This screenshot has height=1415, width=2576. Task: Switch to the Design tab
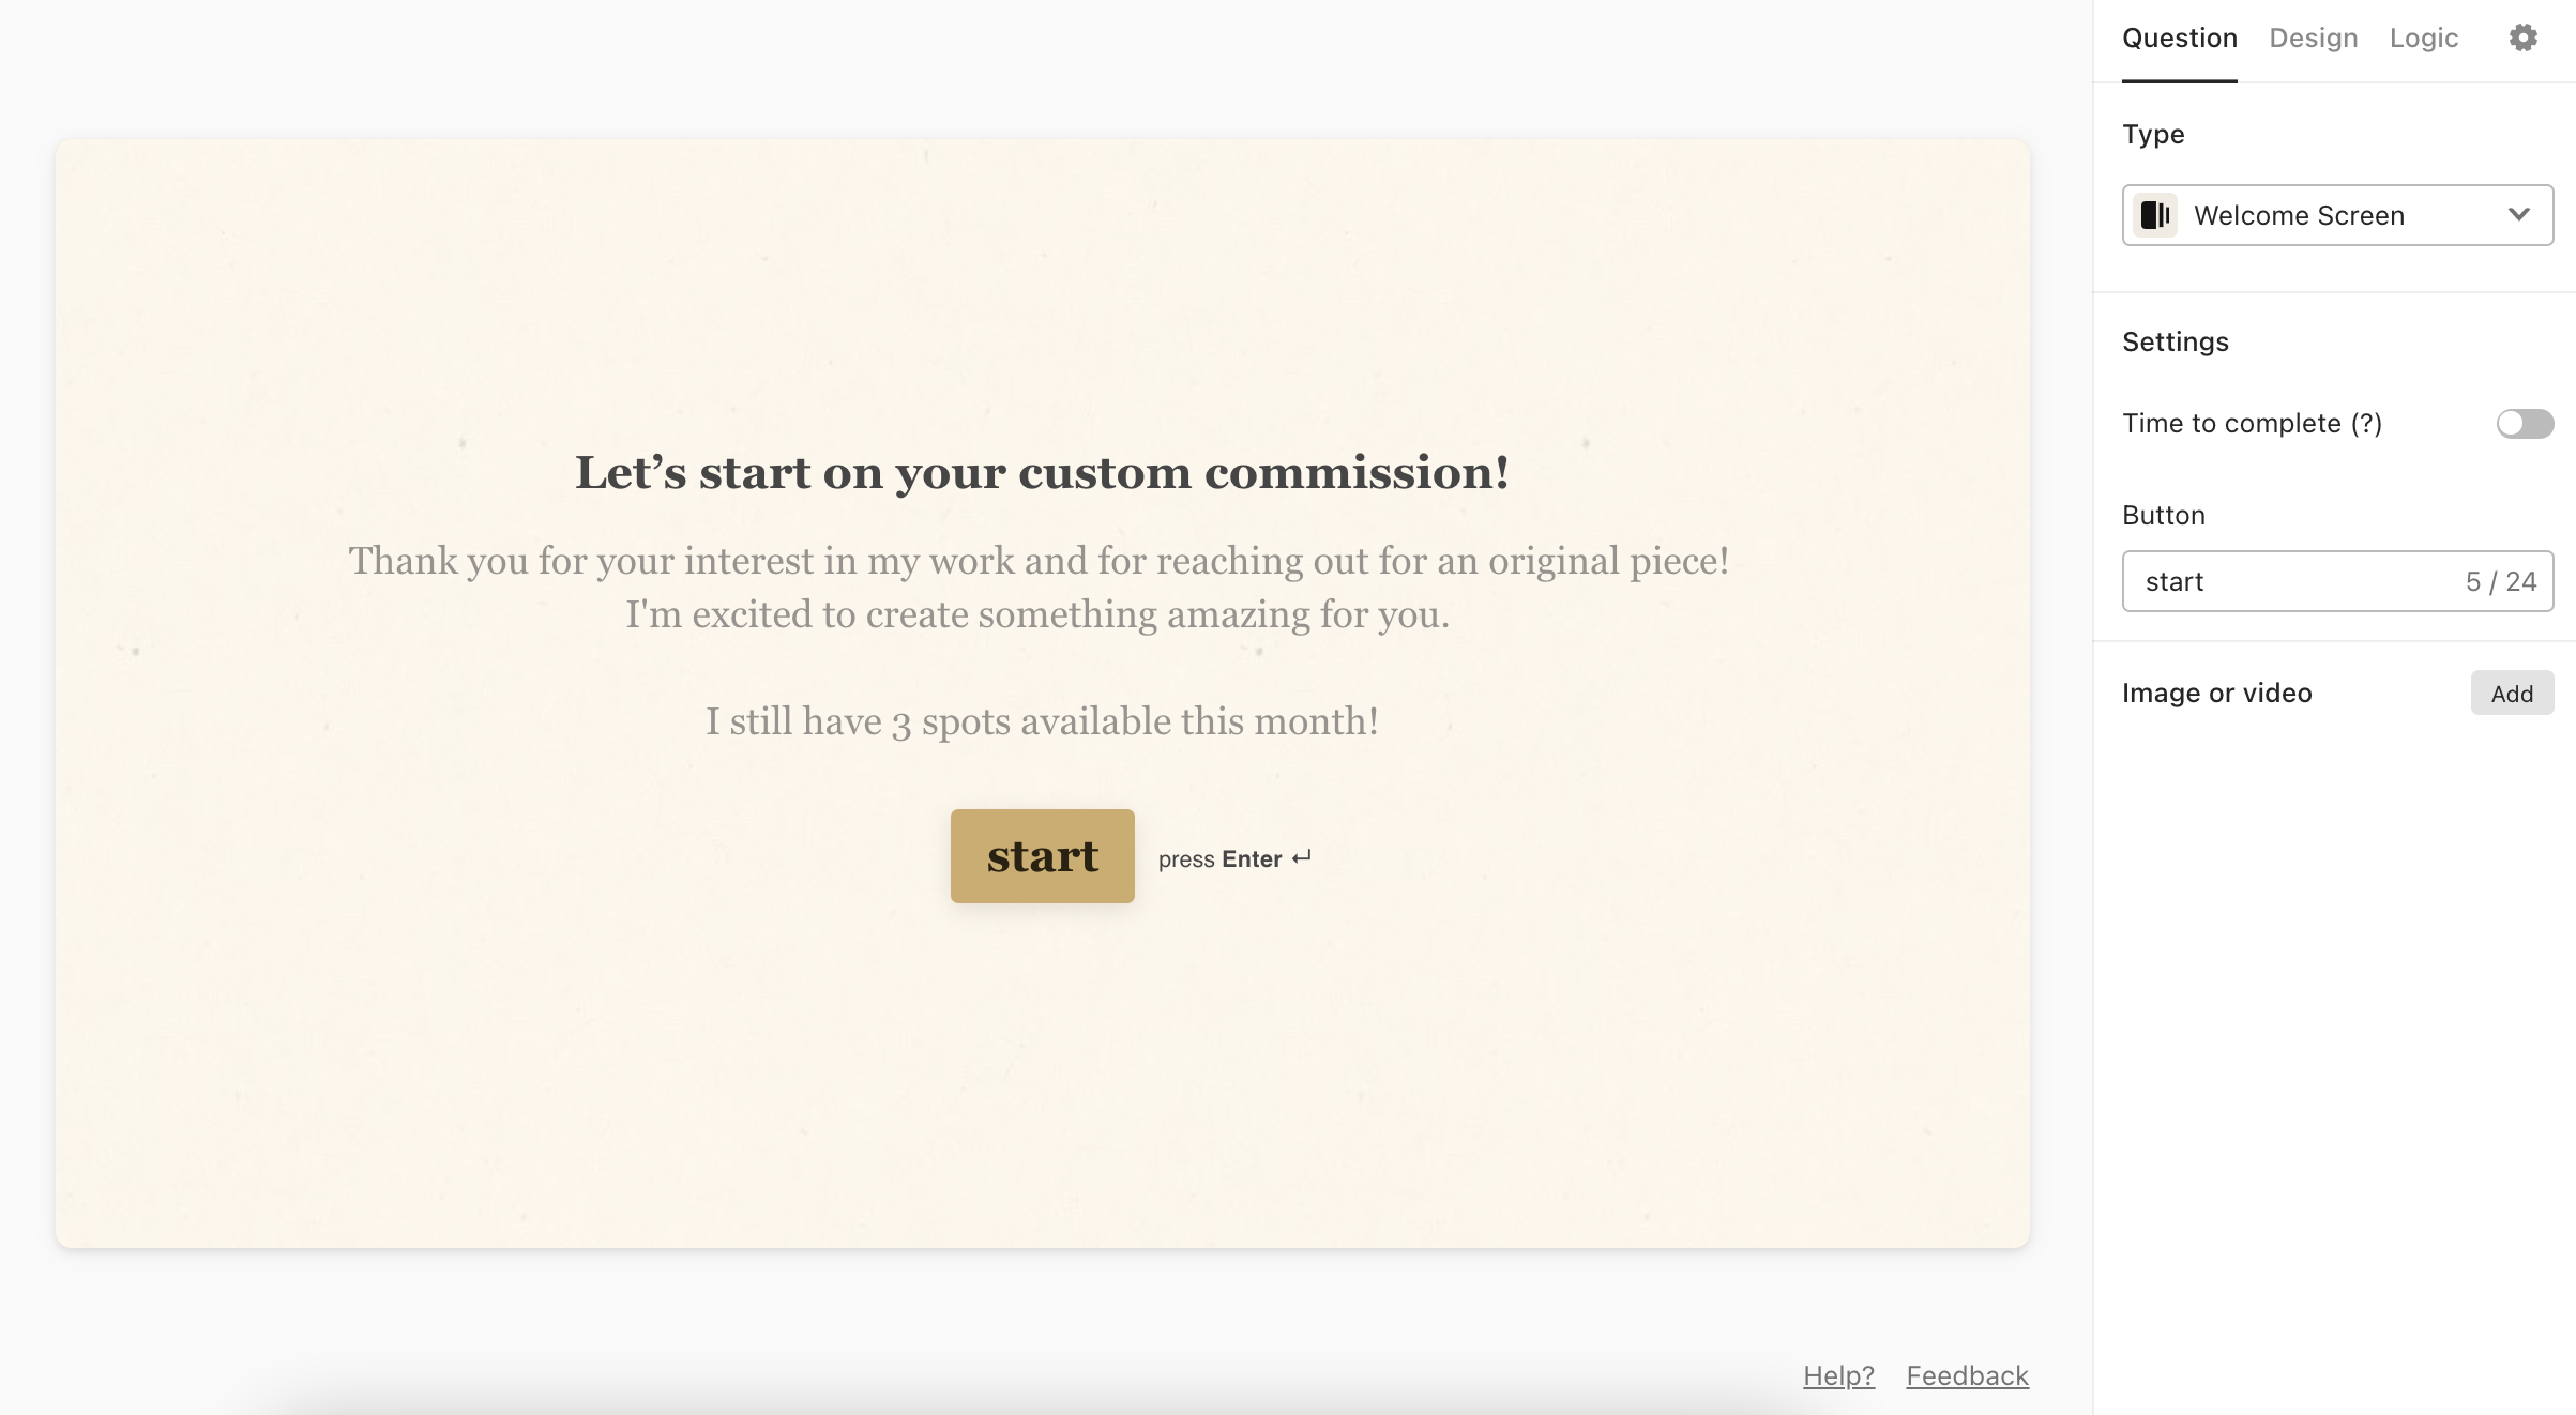click(x=2312, y=38)
